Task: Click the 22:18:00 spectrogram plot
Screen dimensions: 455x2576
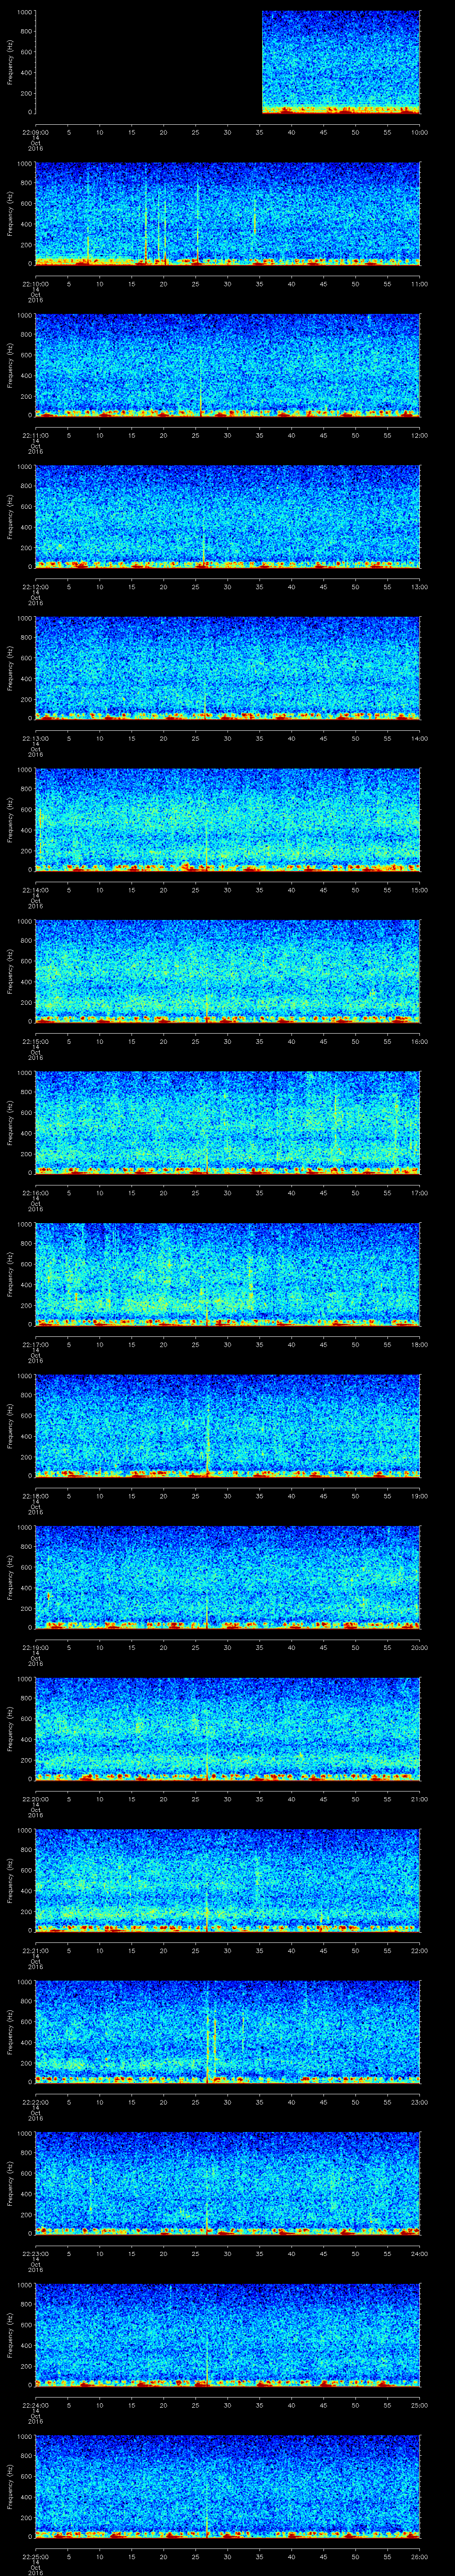Action: click(x=227, y=1426)
